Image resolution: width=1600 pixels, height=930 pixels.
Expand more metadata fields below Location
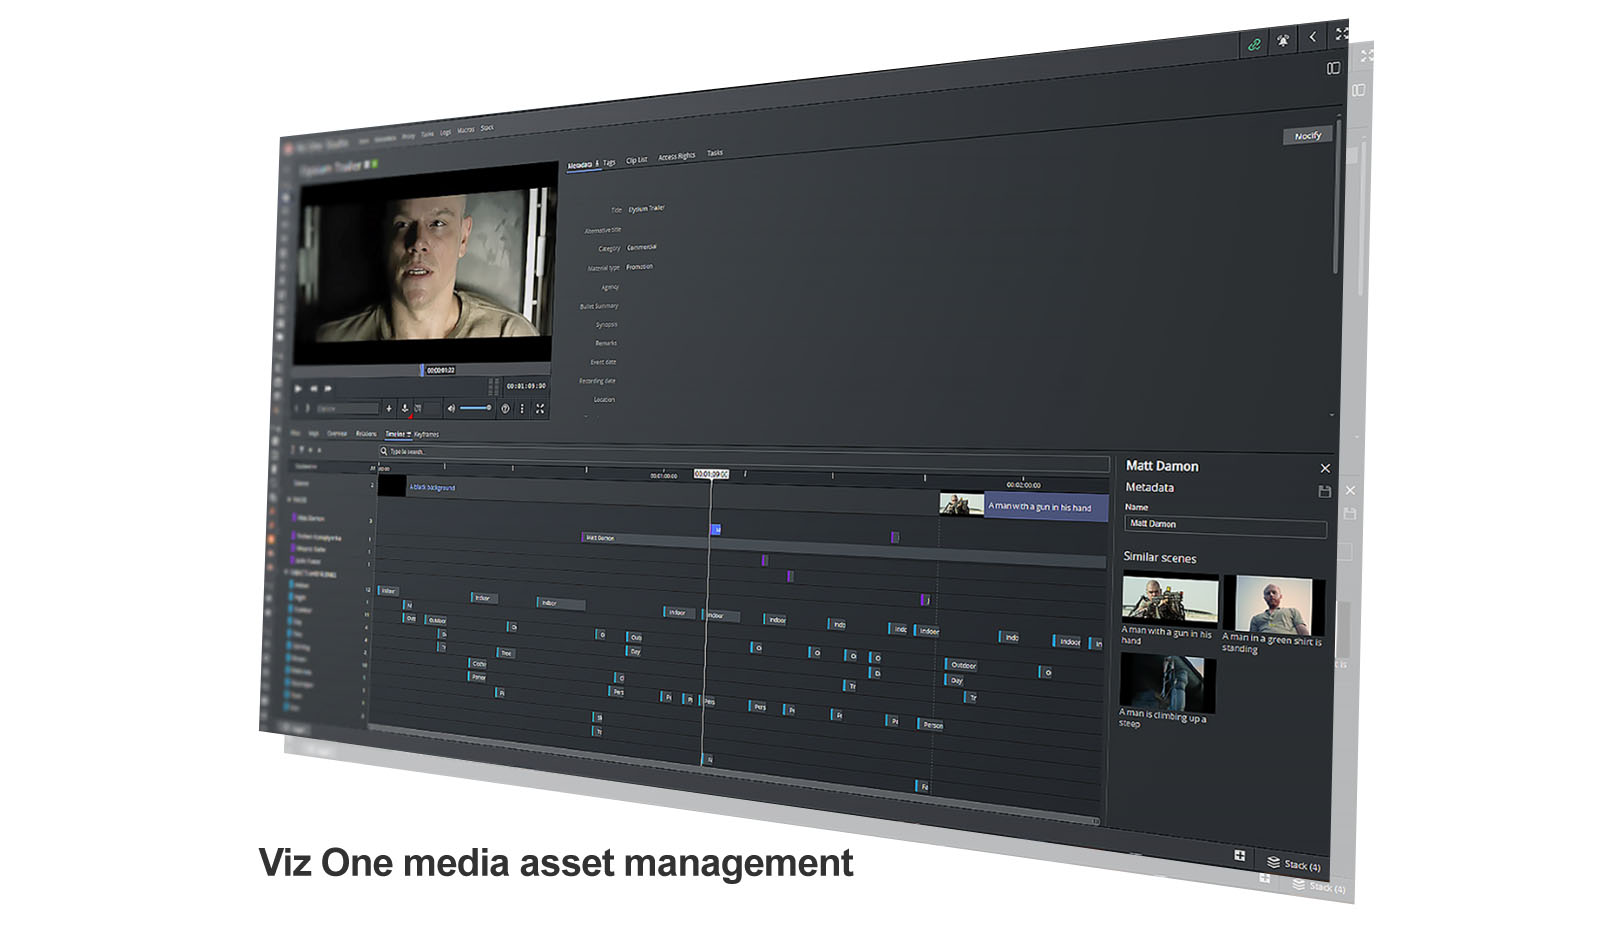[x=1331, y=415]
